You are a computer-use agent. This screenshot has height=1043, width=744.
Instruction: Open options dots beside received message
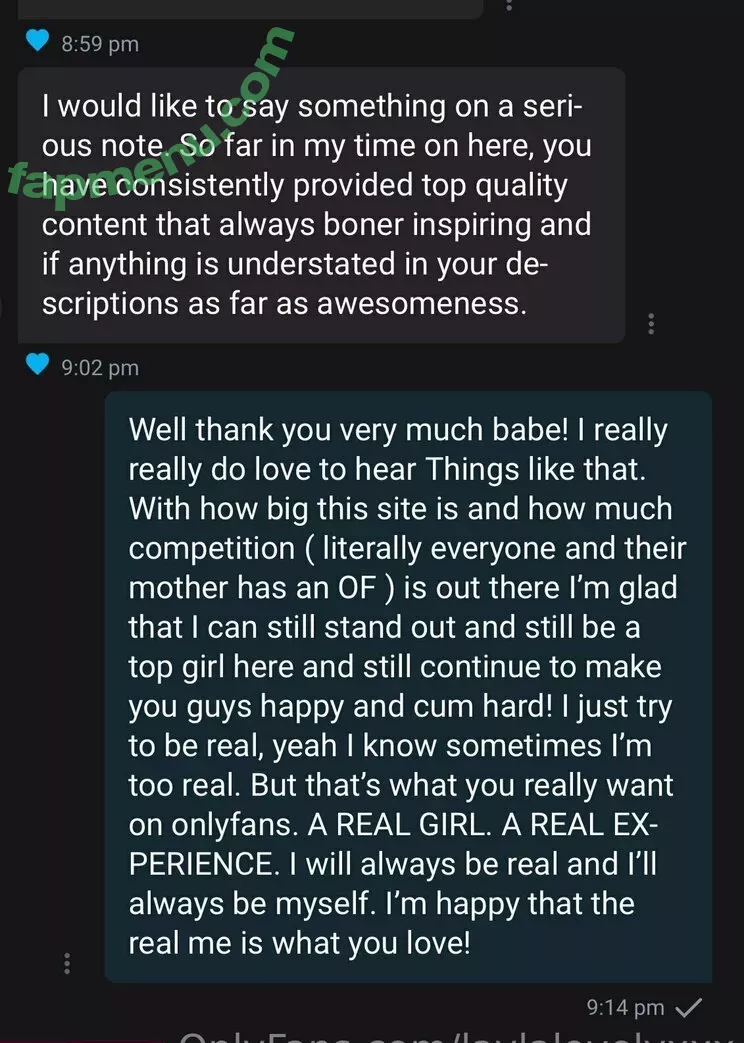(x=651, y=323)
